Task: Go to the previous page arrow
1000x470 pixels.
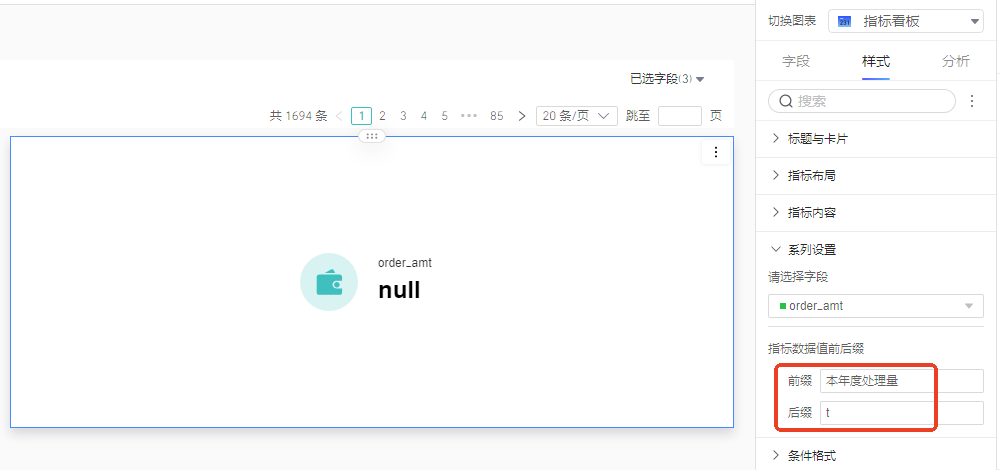Action: pos(339,116)
